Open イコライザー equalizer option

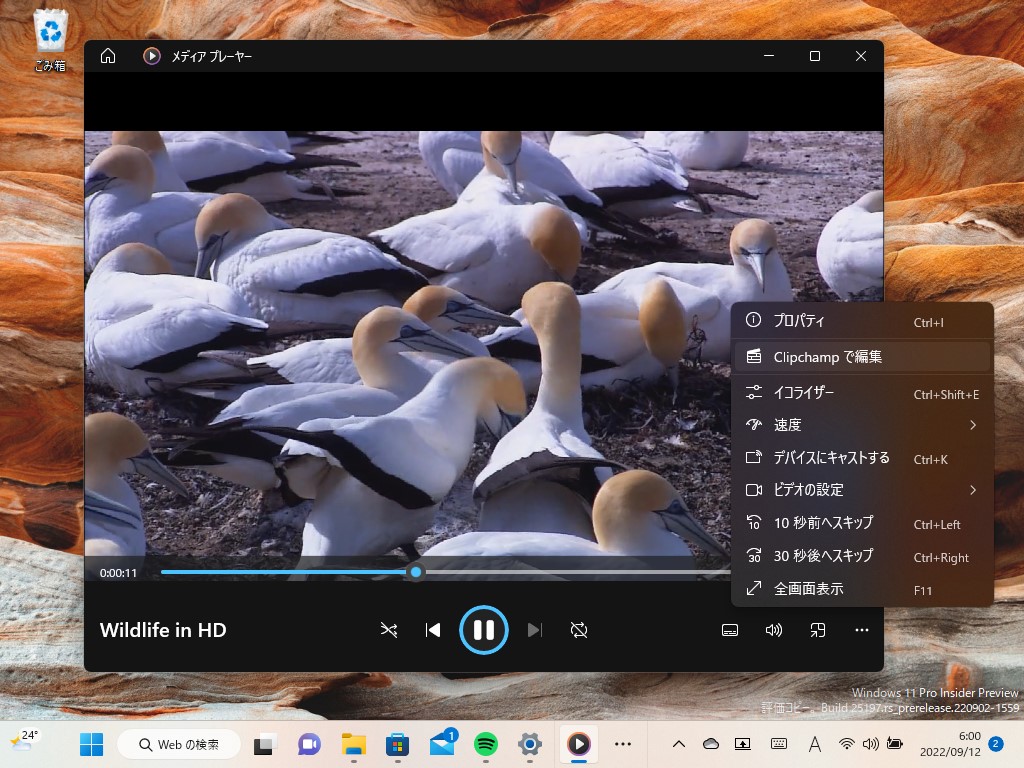pos(862,392)
